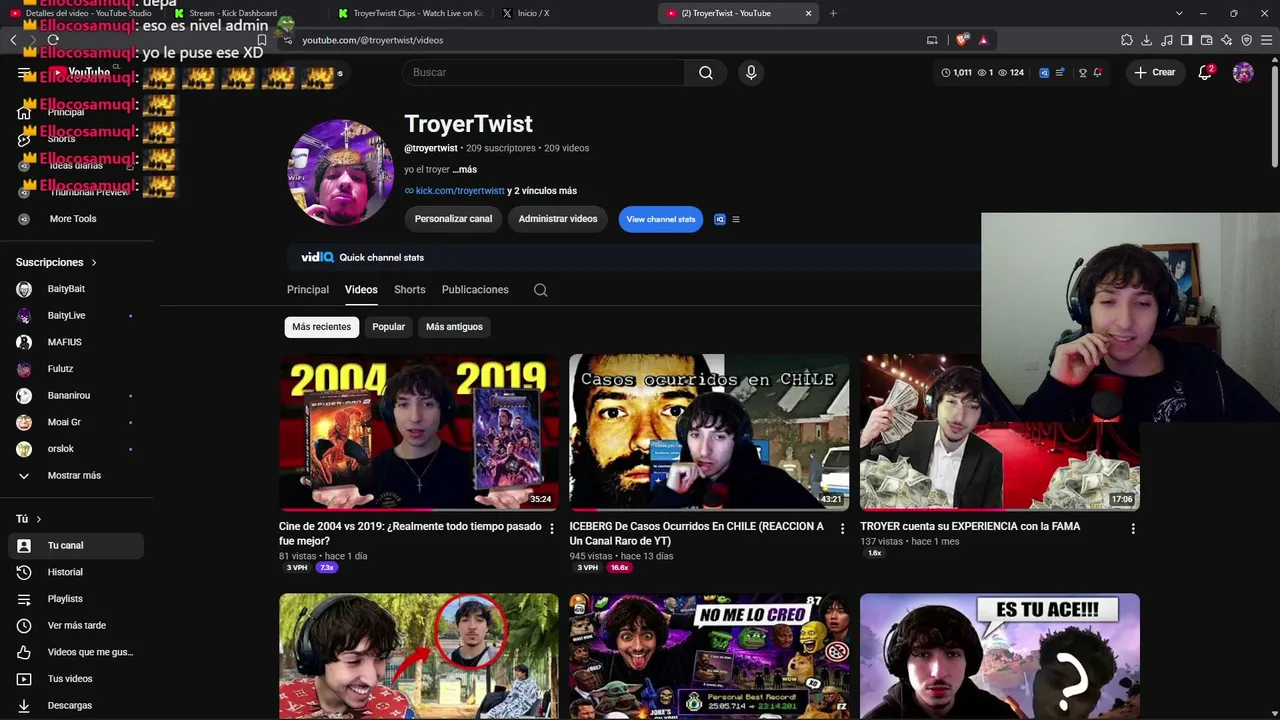Start voice search with the microphone icon
The width and height of the screenshot is (1280, 720).
[x=751, y=72]
